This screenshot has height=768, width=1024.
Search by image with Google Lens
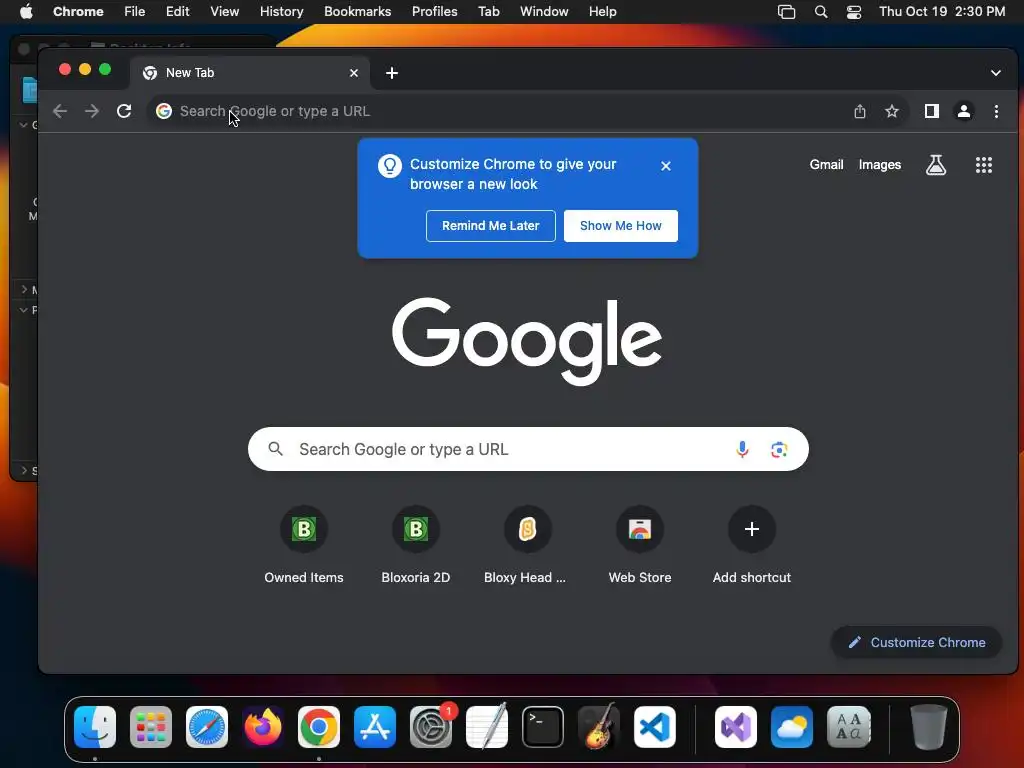tap(778, 449)
